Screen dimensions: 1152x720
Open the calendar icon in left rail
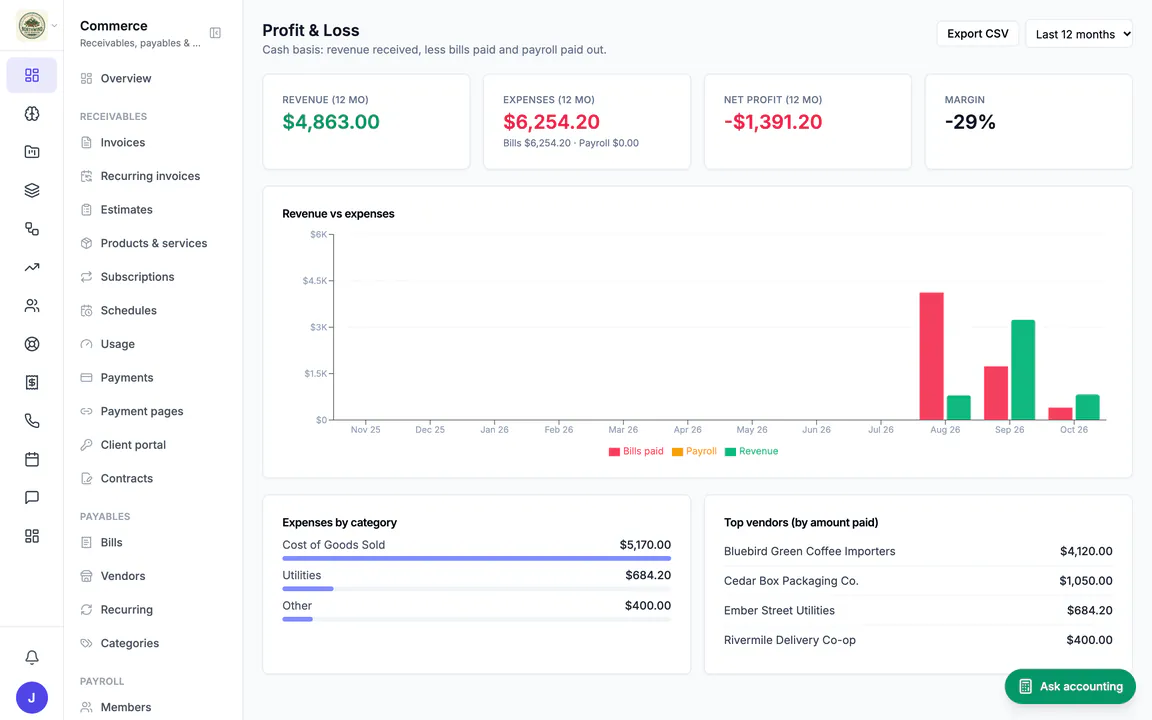click(x=32, y=459)
